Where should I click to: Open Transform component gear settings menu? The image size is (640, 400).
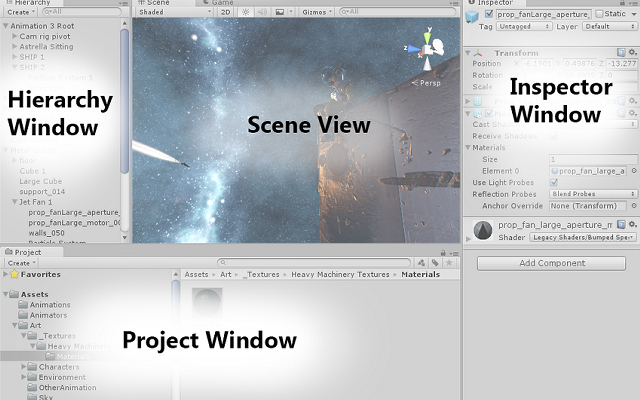[632, 52]
